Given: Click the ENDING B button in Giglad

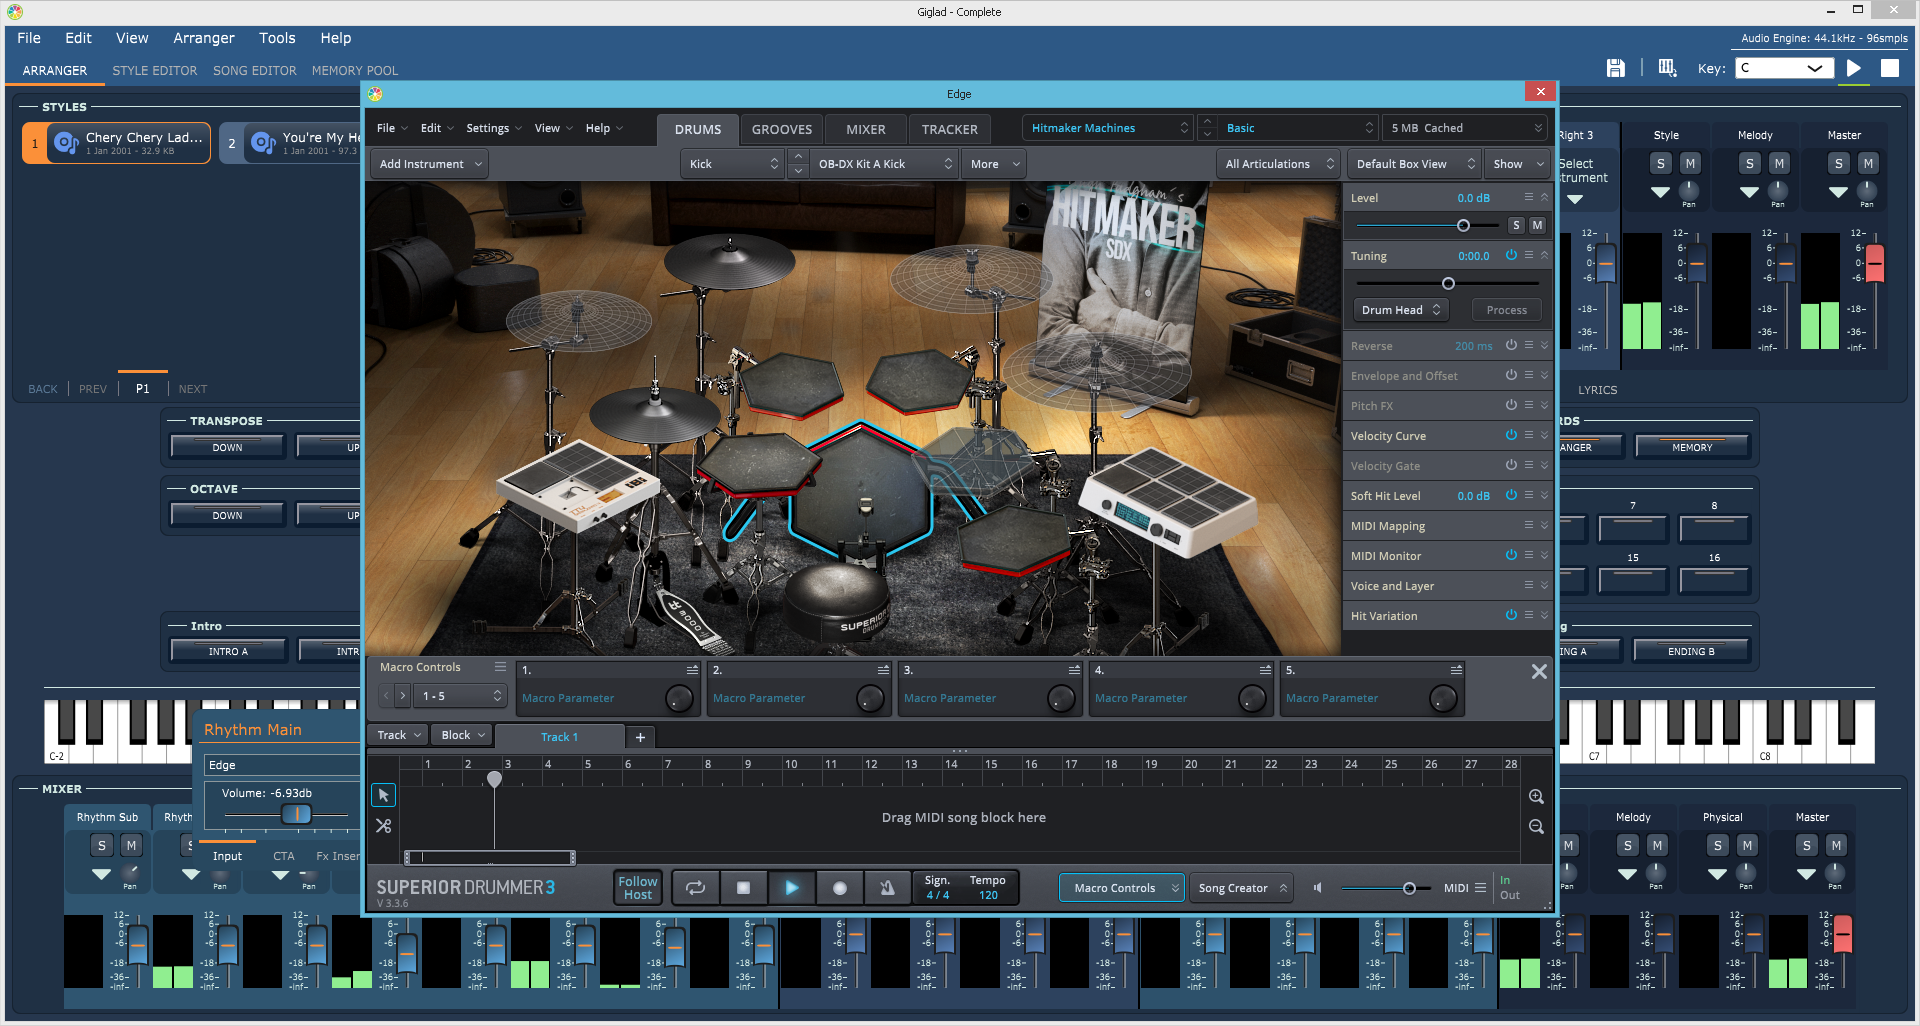Looking at the screenshot, I should (x=1691, y=651).
